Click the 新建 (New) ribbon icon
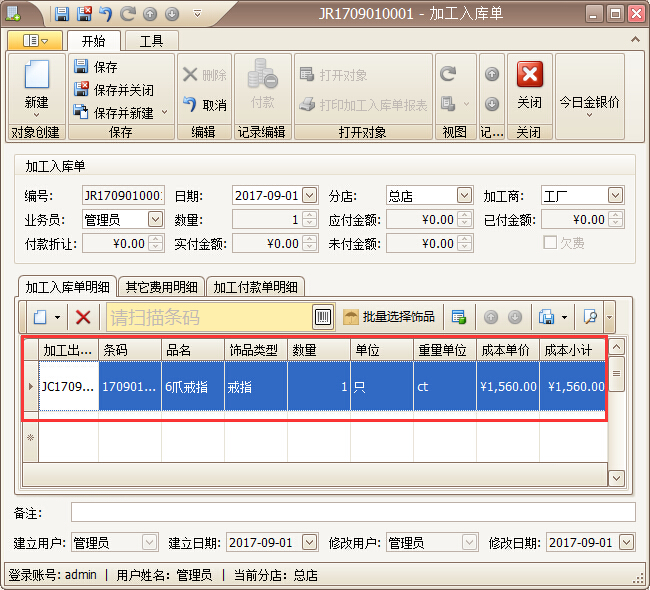The height and width of the screenshot is (590, 650). [36, 78]
